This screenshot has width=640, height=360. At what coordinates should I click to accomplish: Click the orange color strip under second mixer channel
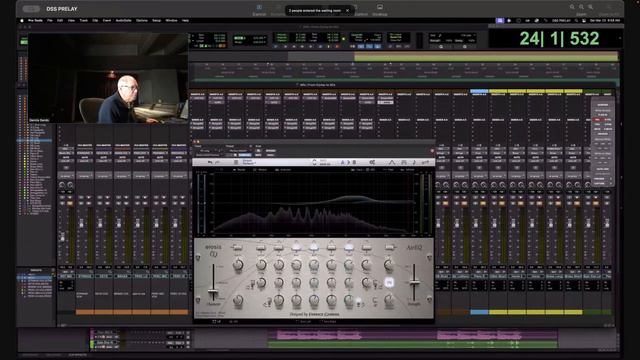pos(85,312)
